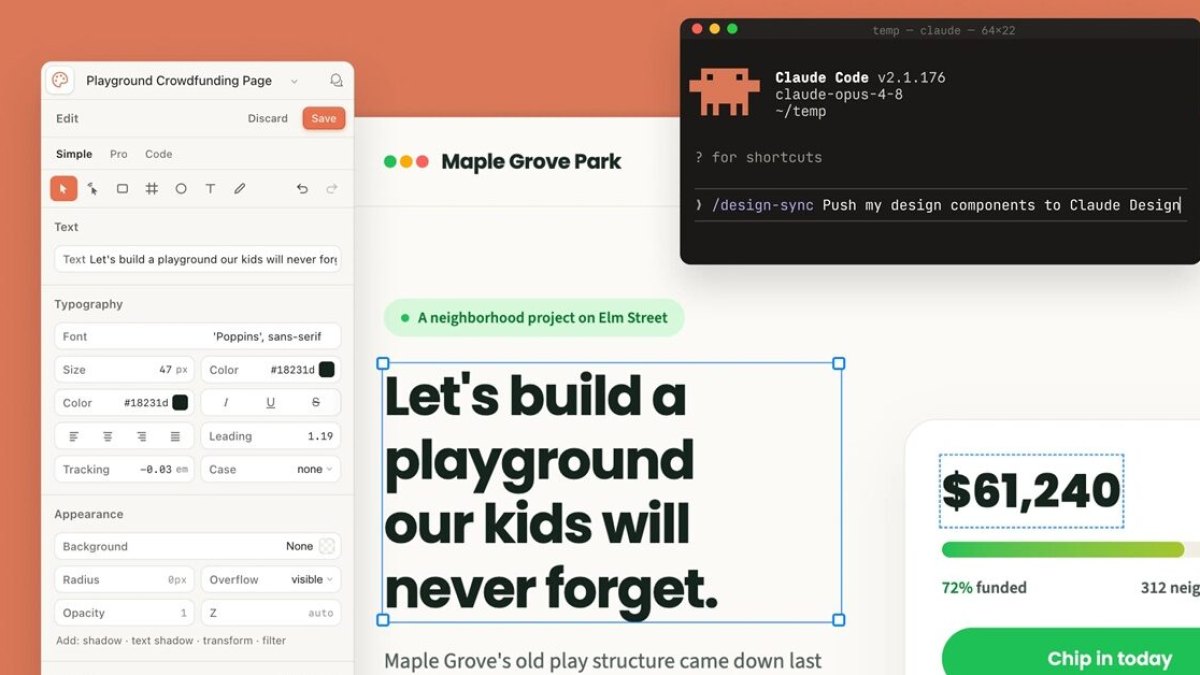This screenshot has height=675, width=1200.
Task: Select the rectangle shape tool
Action: (x=122, y=188)
